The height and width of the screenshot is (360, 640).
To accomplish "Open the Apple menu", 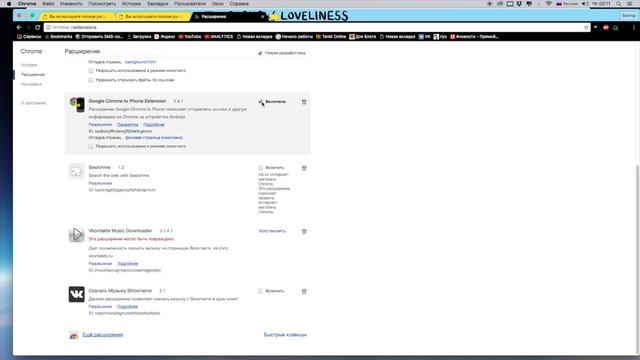I will [x=9, y=4].
